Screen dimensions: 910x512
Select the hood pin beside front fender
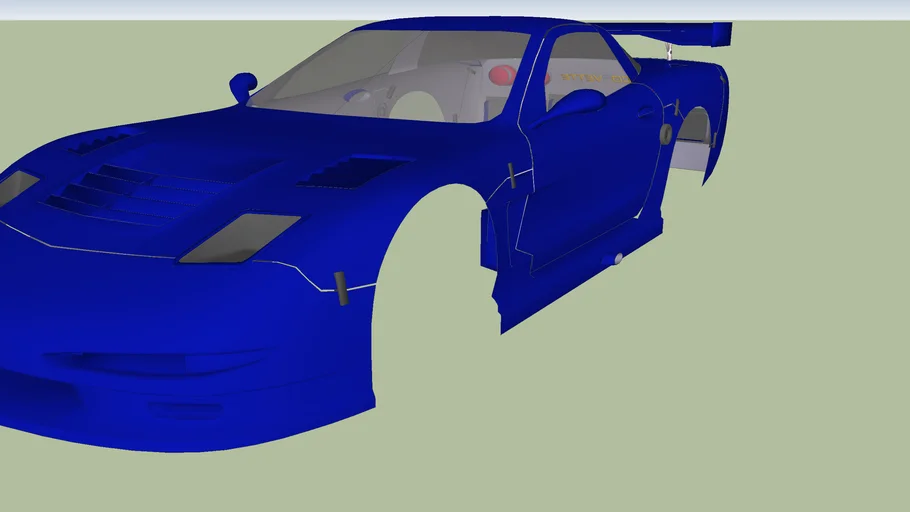point(341,288)
